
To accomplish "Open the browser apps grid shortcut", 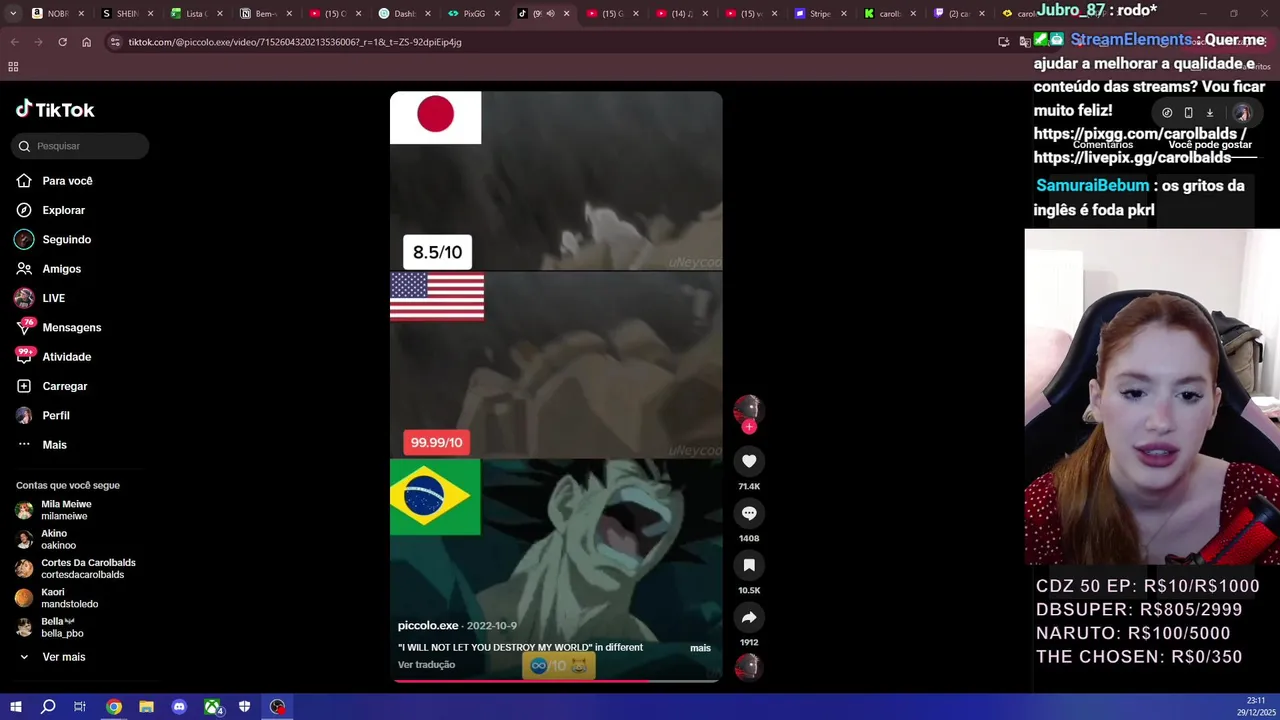I will pos(13,67).
